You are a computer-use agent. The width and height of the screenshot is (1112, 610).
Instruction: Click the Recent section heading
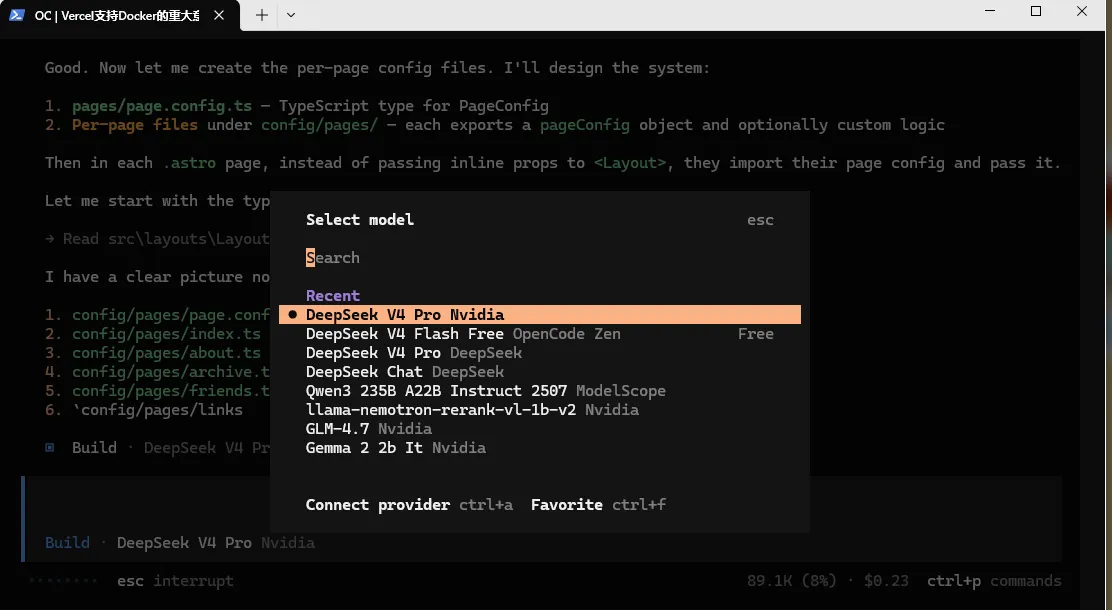click(333, 296)
